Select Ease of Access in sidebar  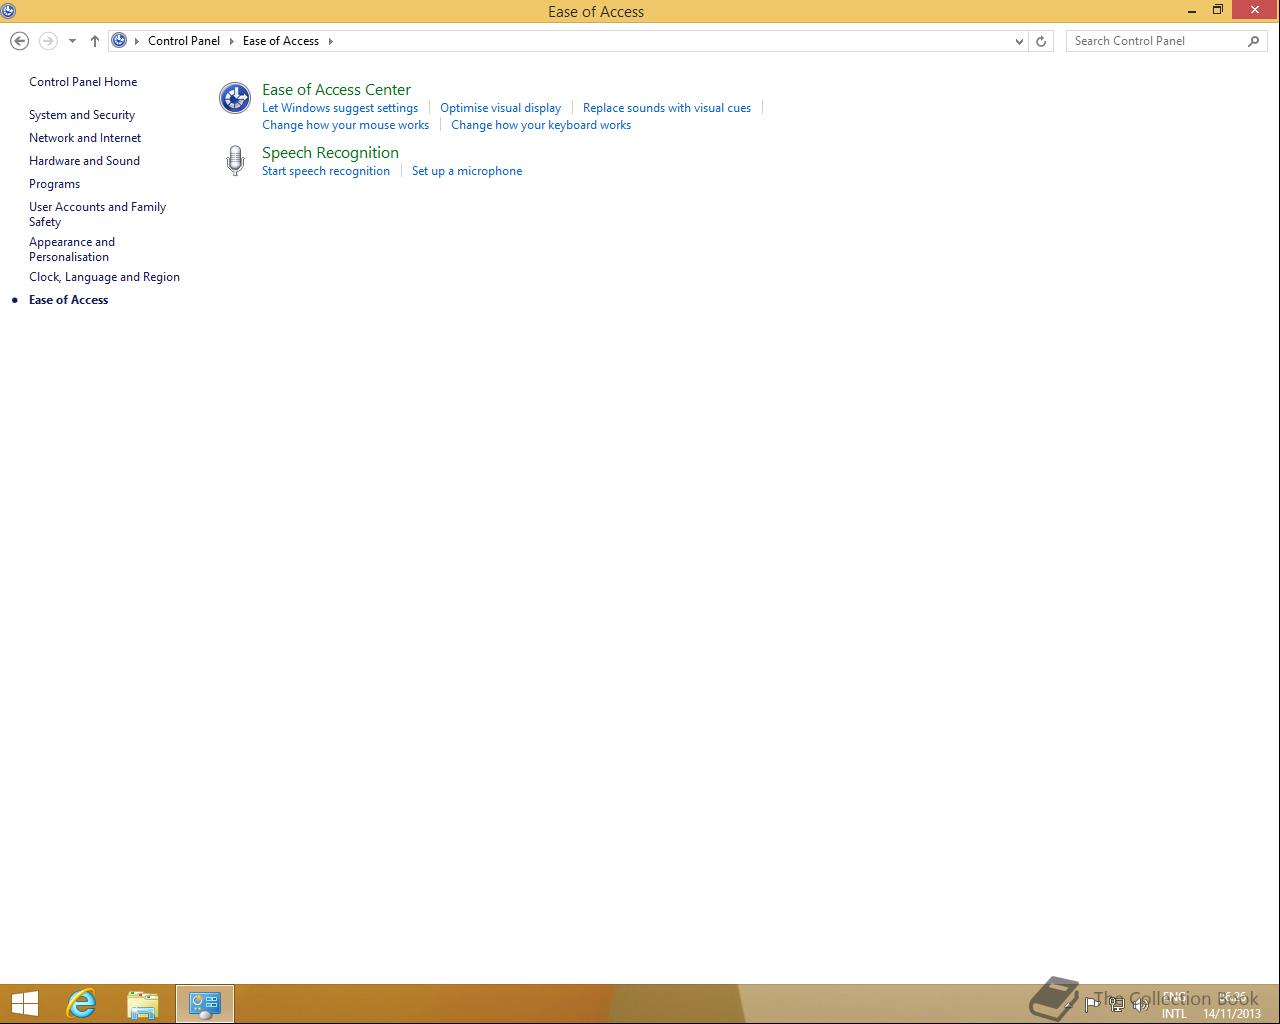[68, 300]
